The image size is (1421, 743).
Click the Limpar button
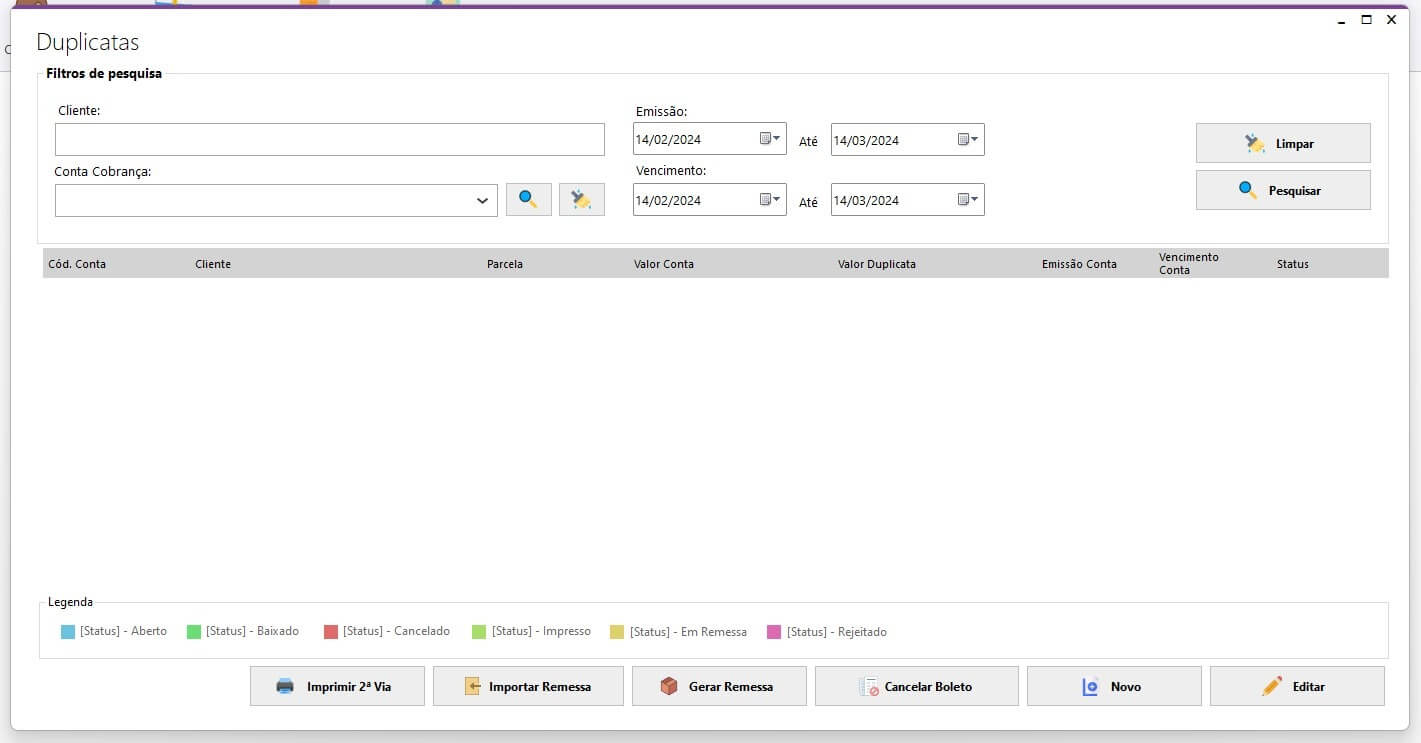(x=1283, y=143)
